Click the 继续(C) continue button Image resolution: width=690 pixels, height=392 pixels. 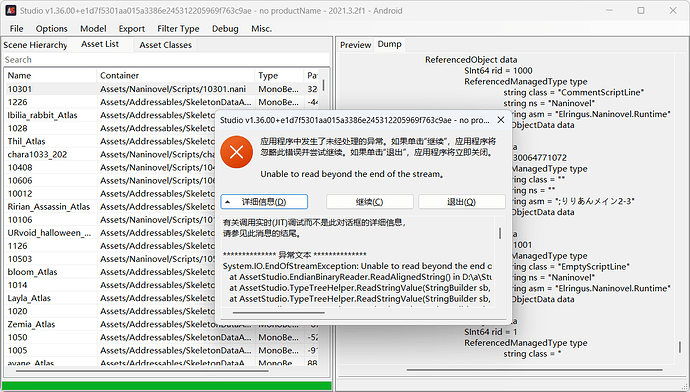(x=370, y=202)
